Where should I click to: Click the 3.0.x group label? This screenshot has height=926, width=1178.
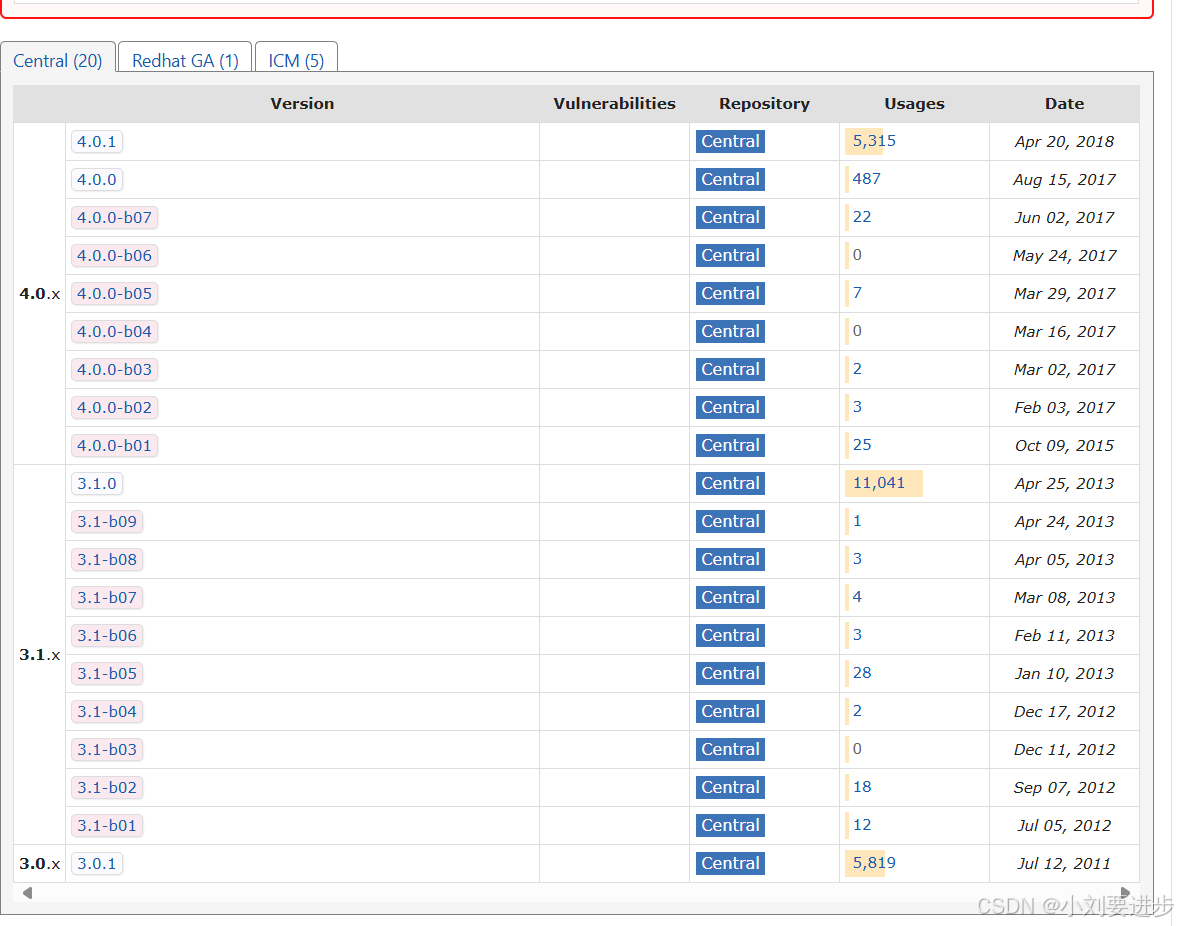click(x=40, y=864)
